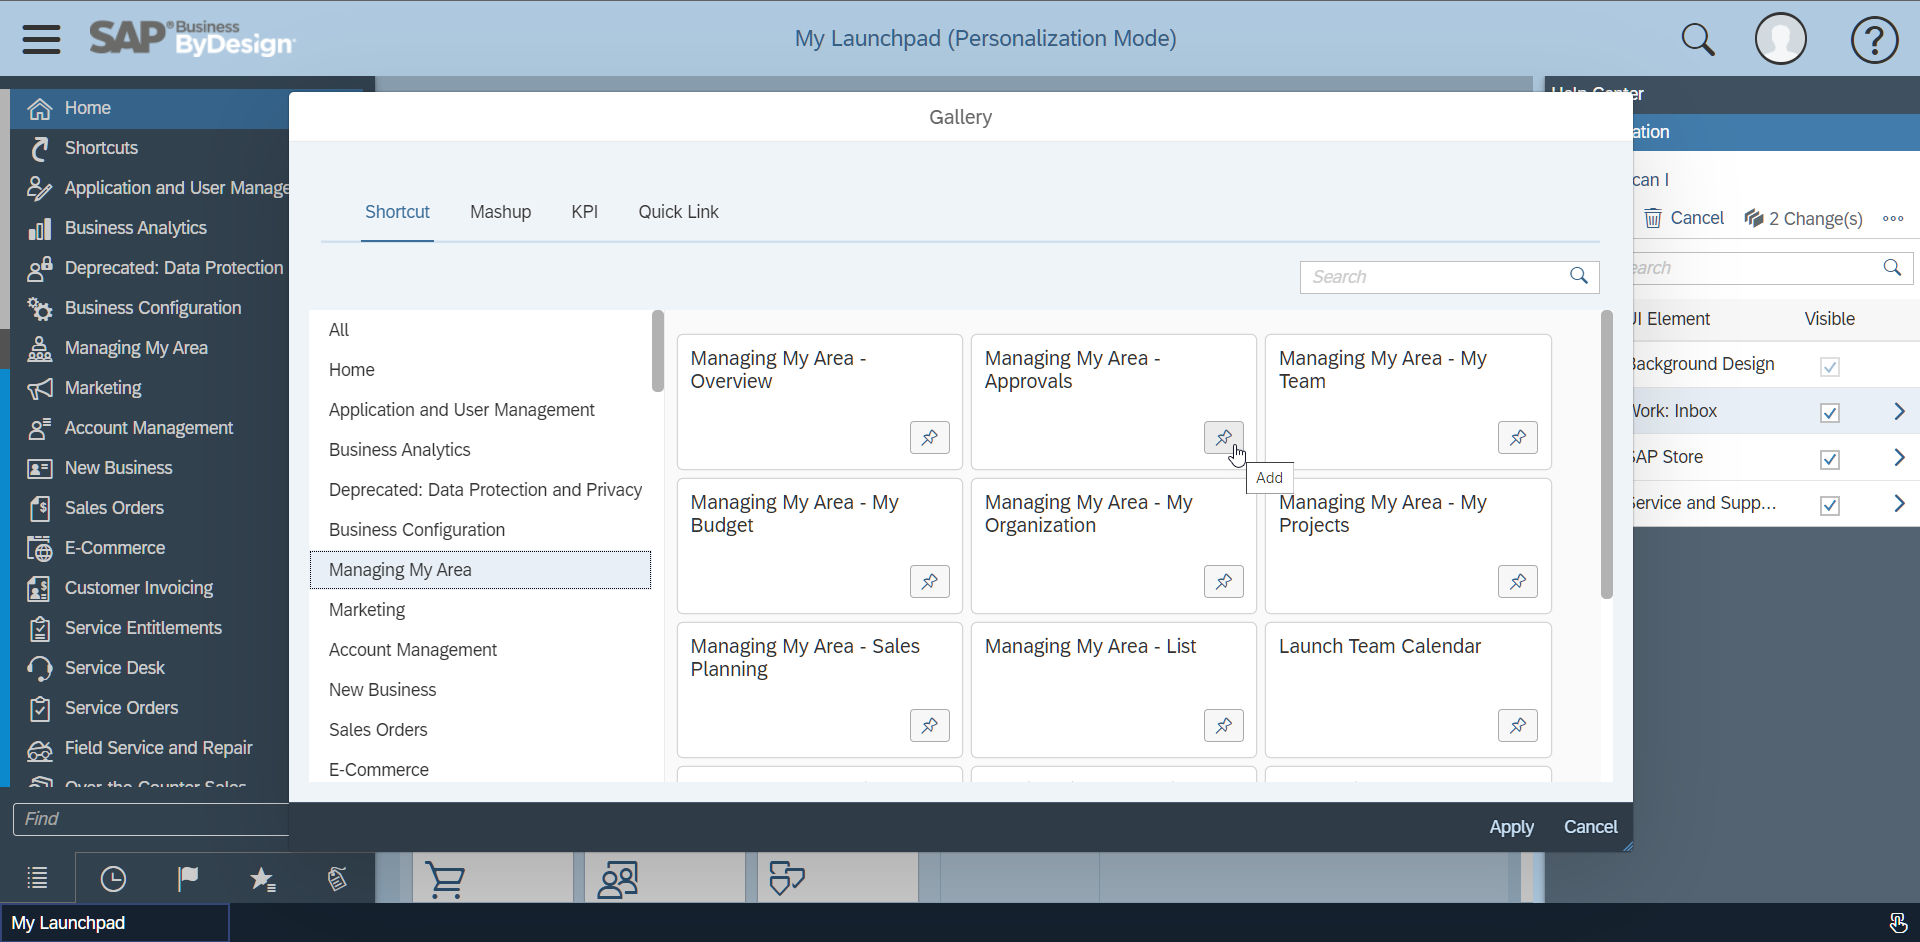Switch to the Quick Link tab
Viewport: 1920px width, 942px height.
(x=679, y=212)
